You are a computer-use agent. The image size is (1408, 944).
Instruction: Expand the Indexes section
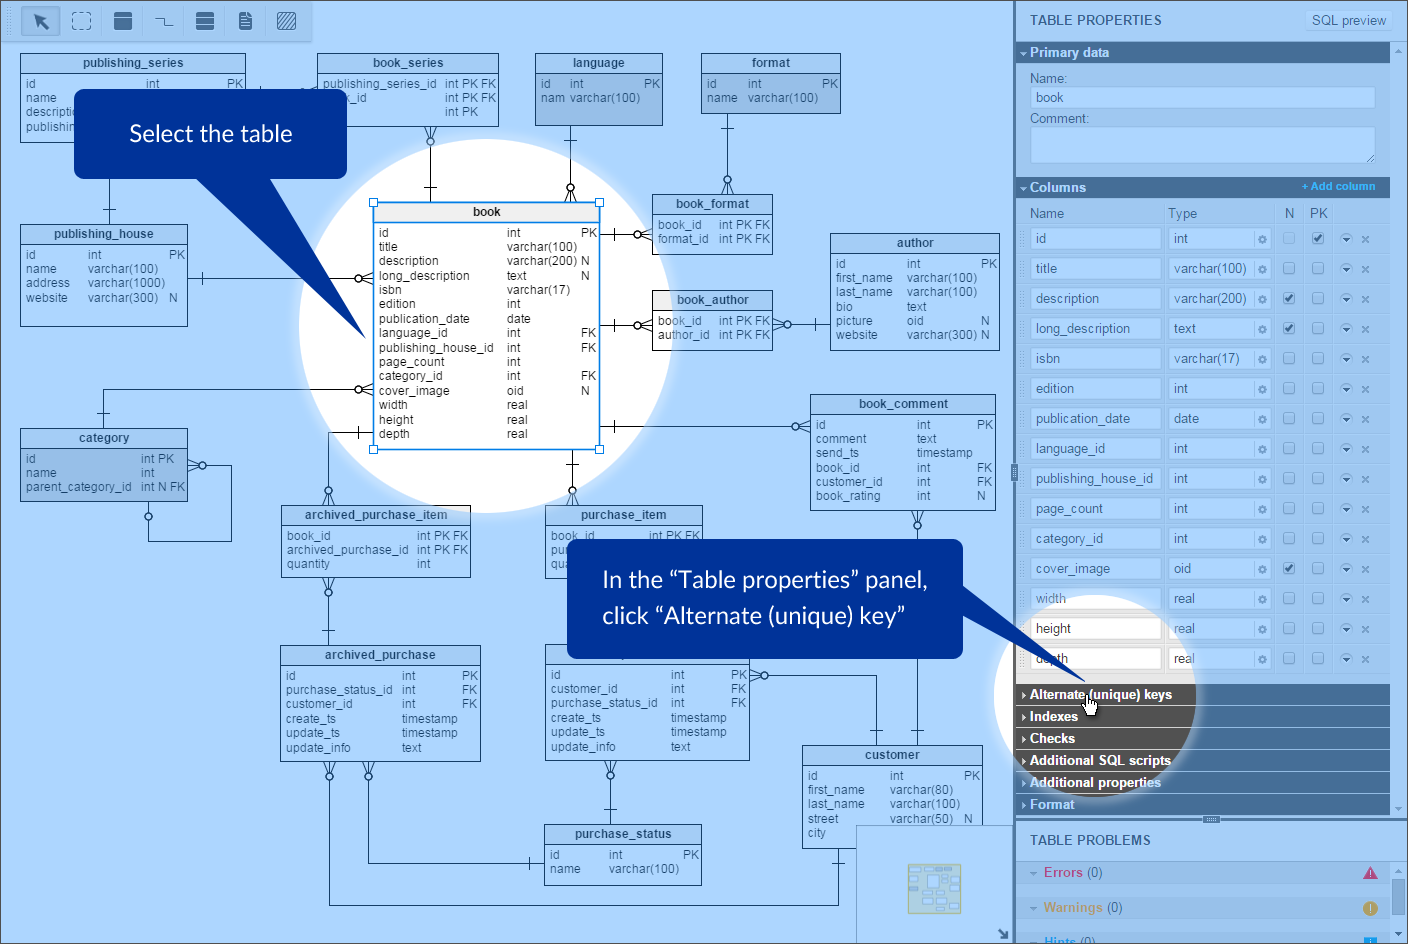pyautogui.click(x=1202, y=716)
